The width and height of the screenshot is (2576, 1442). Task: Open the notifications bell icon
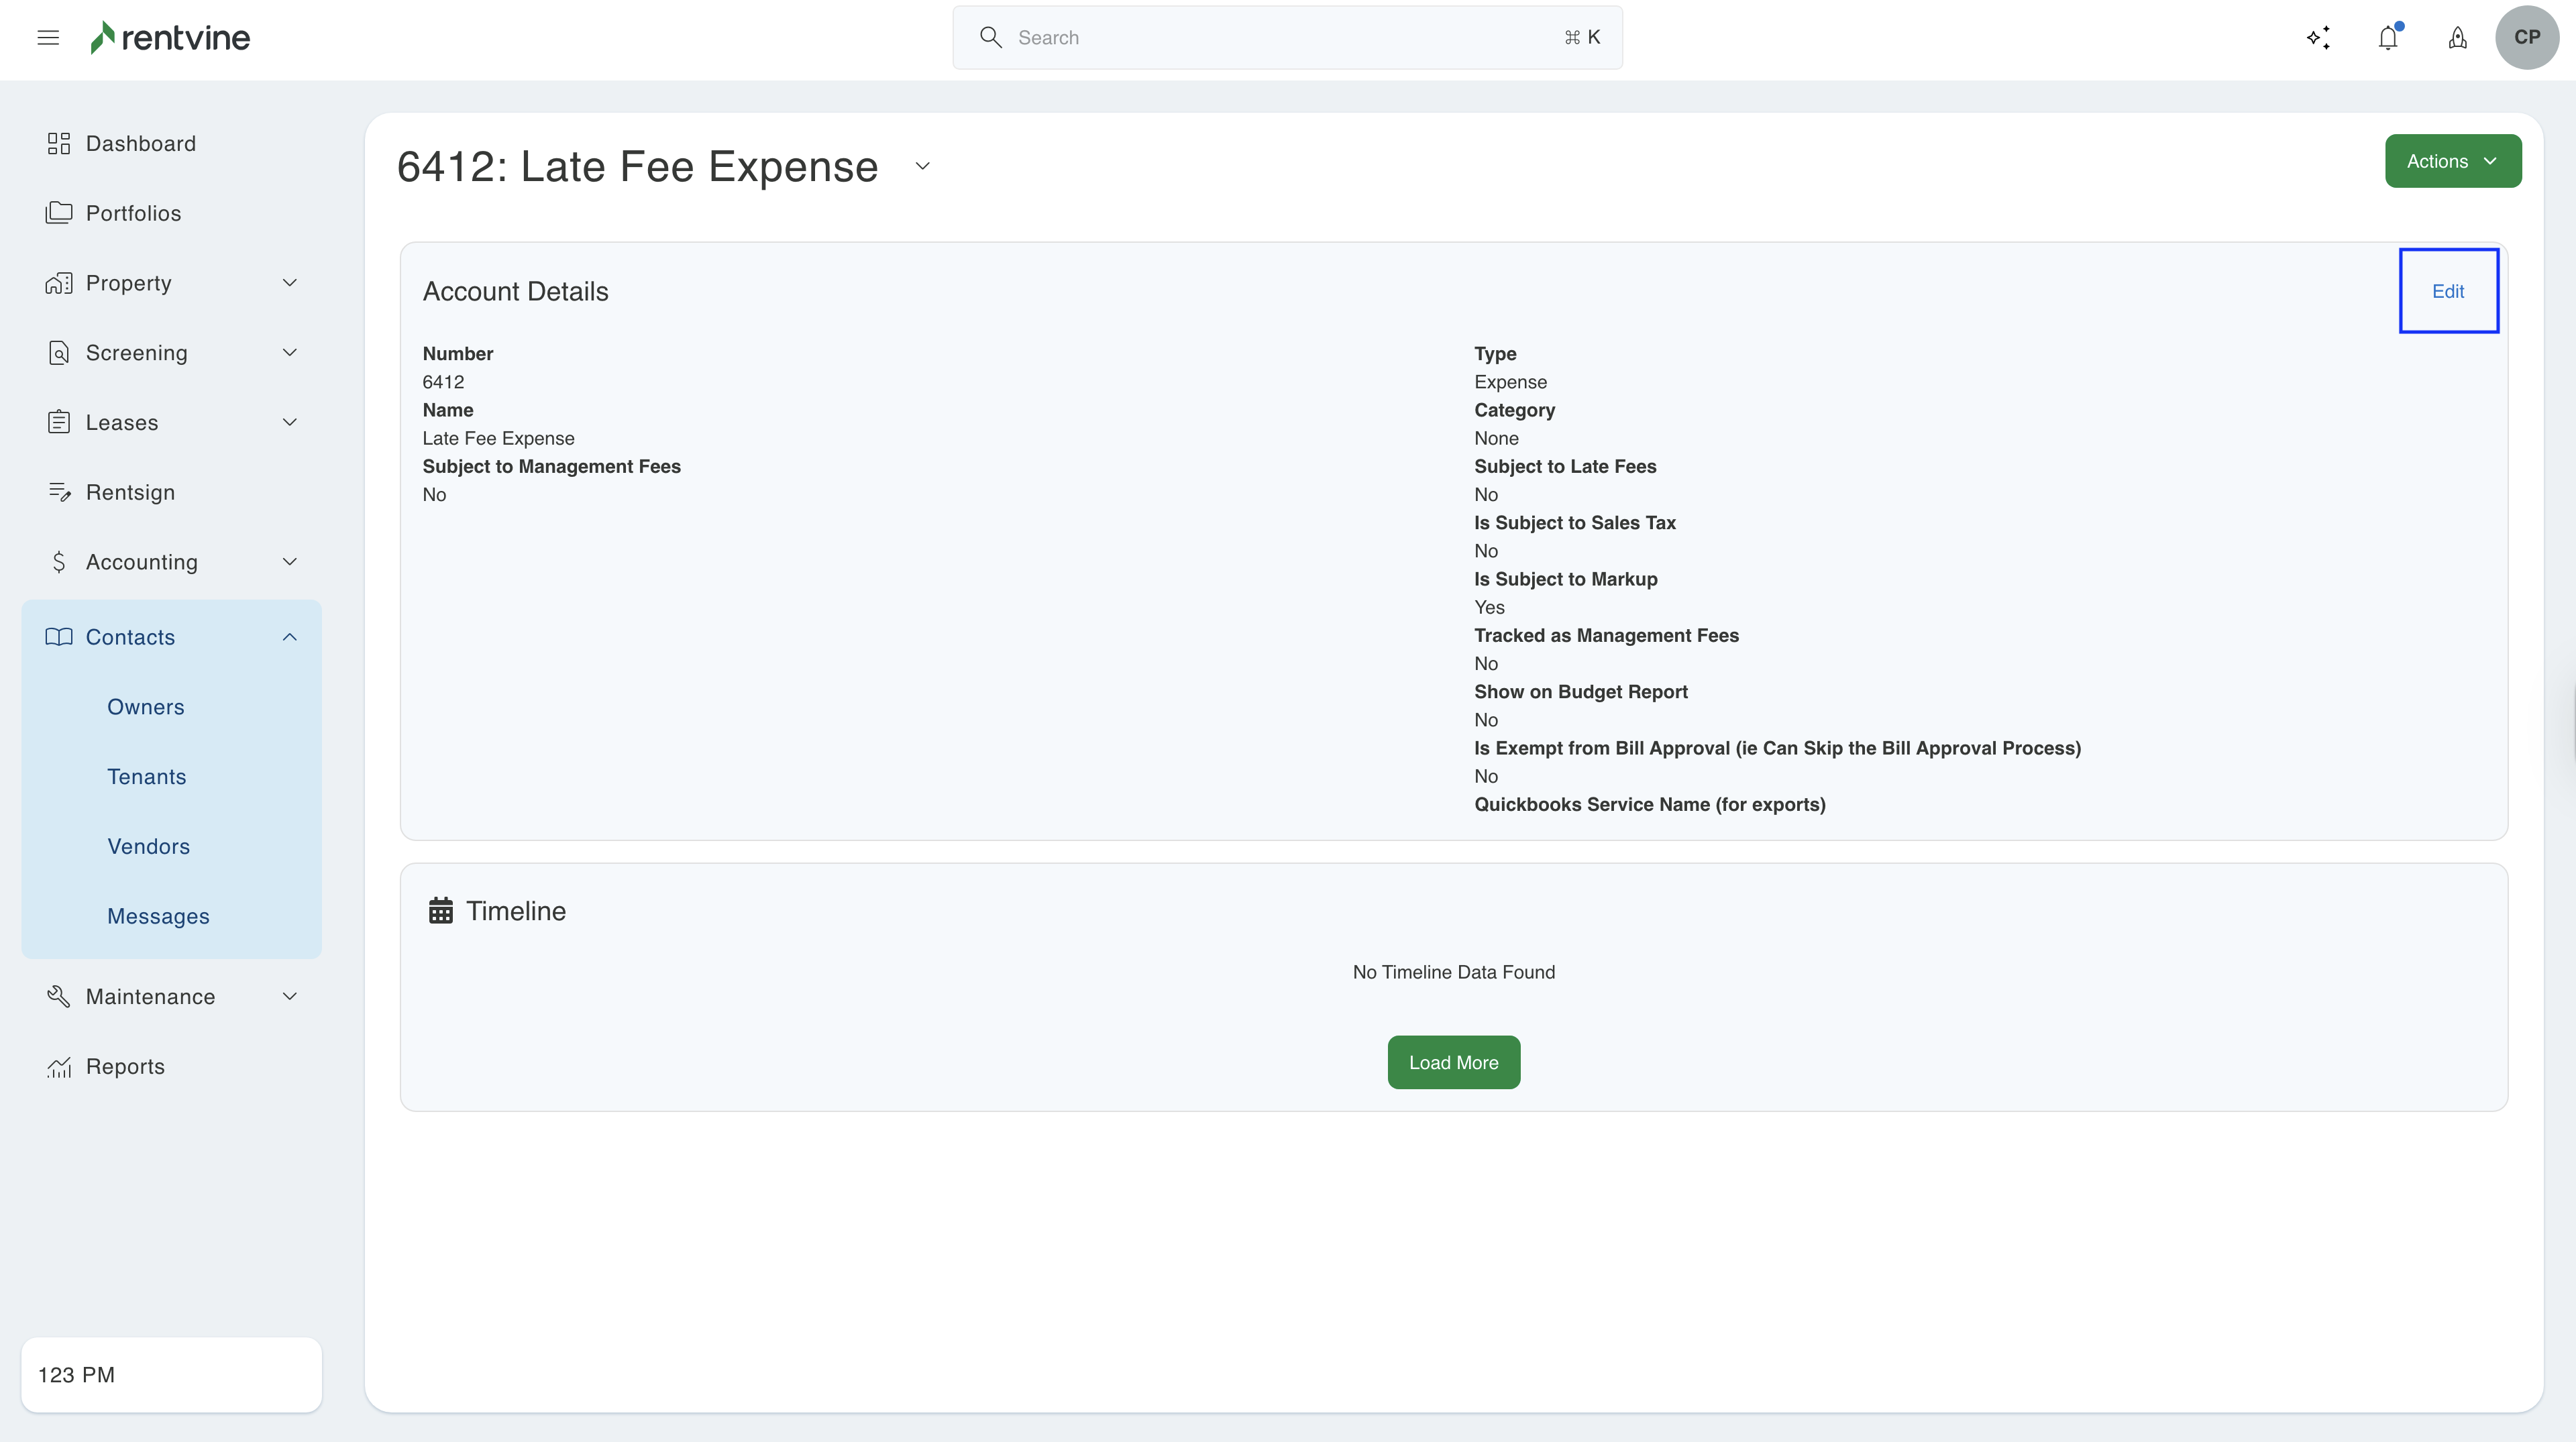click(x=2388, y=38)
